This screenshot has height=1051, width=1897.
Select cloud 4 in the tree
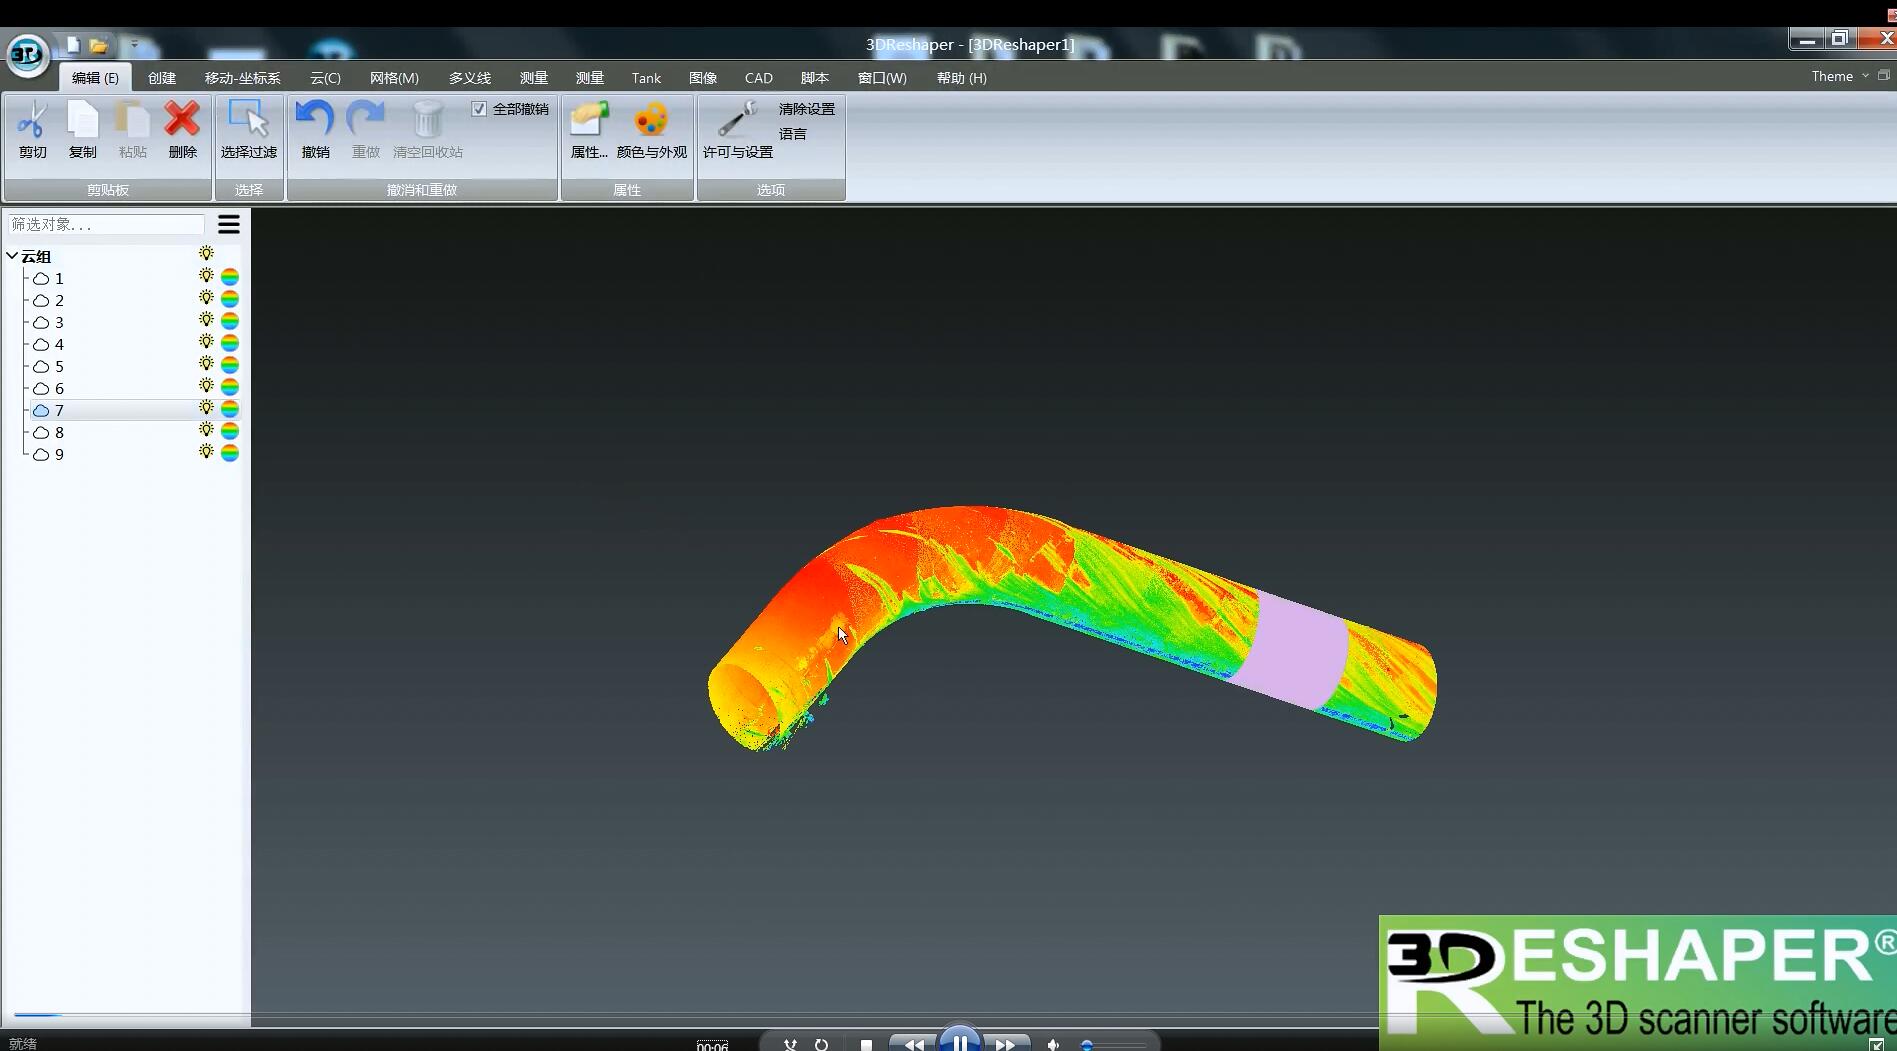point(59,344)
